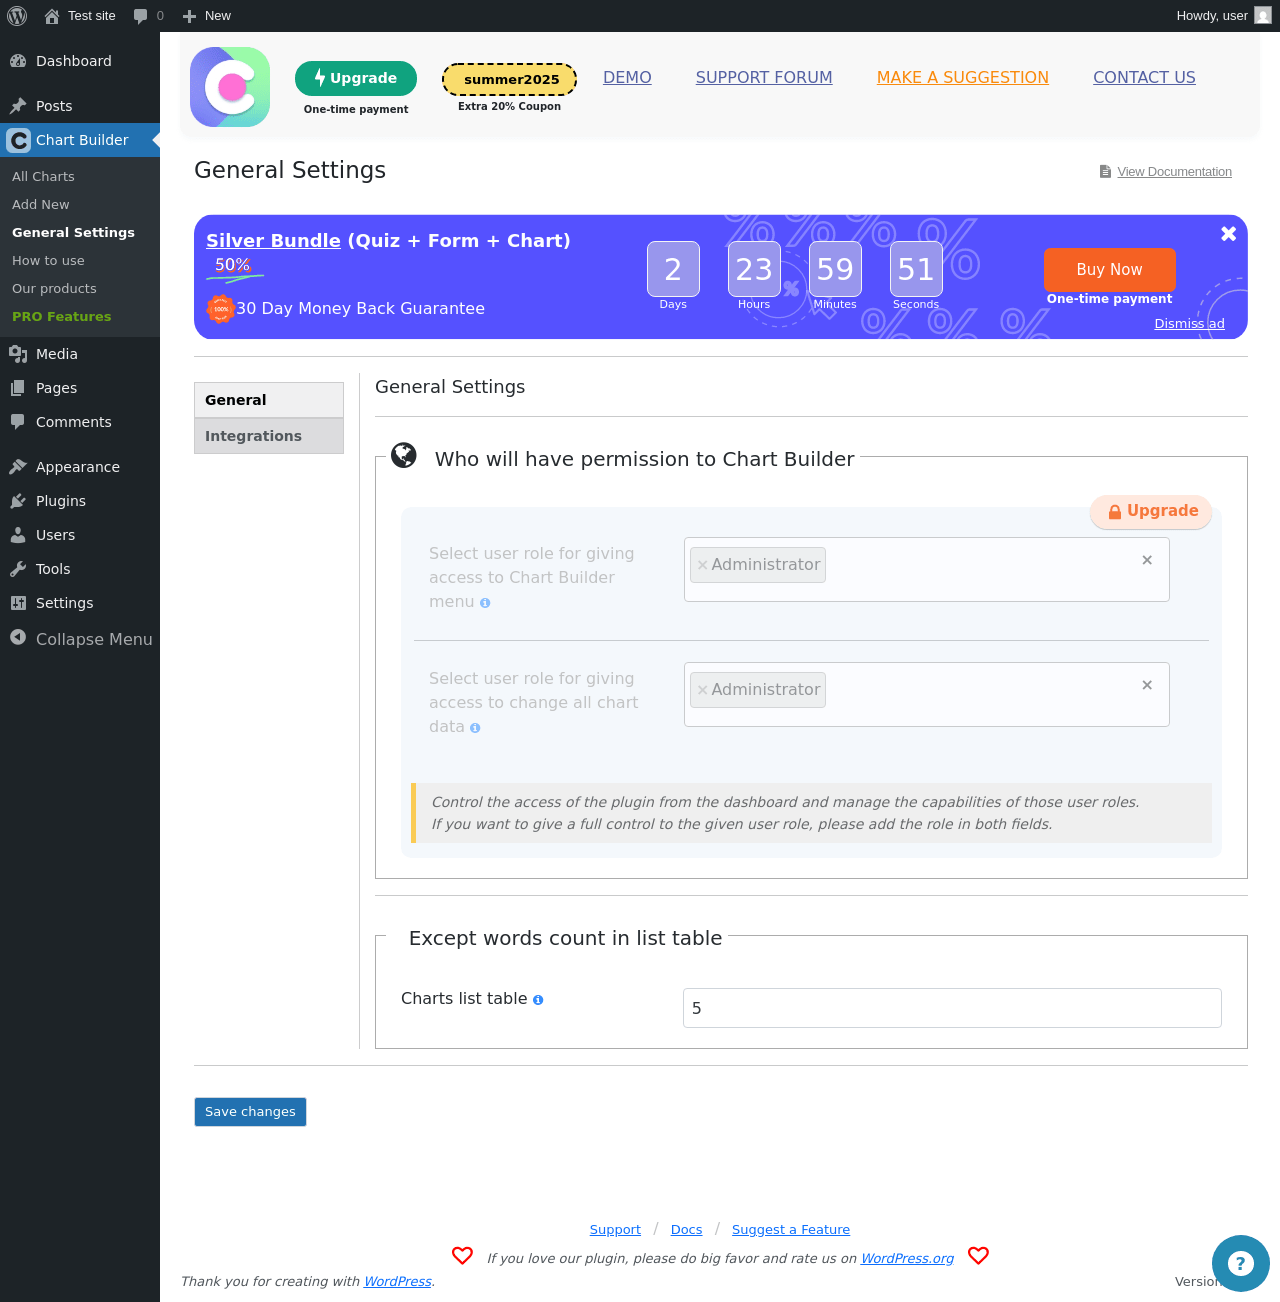Open Our products submenu
The image size is (1280, 1302).
click(54, 288)
